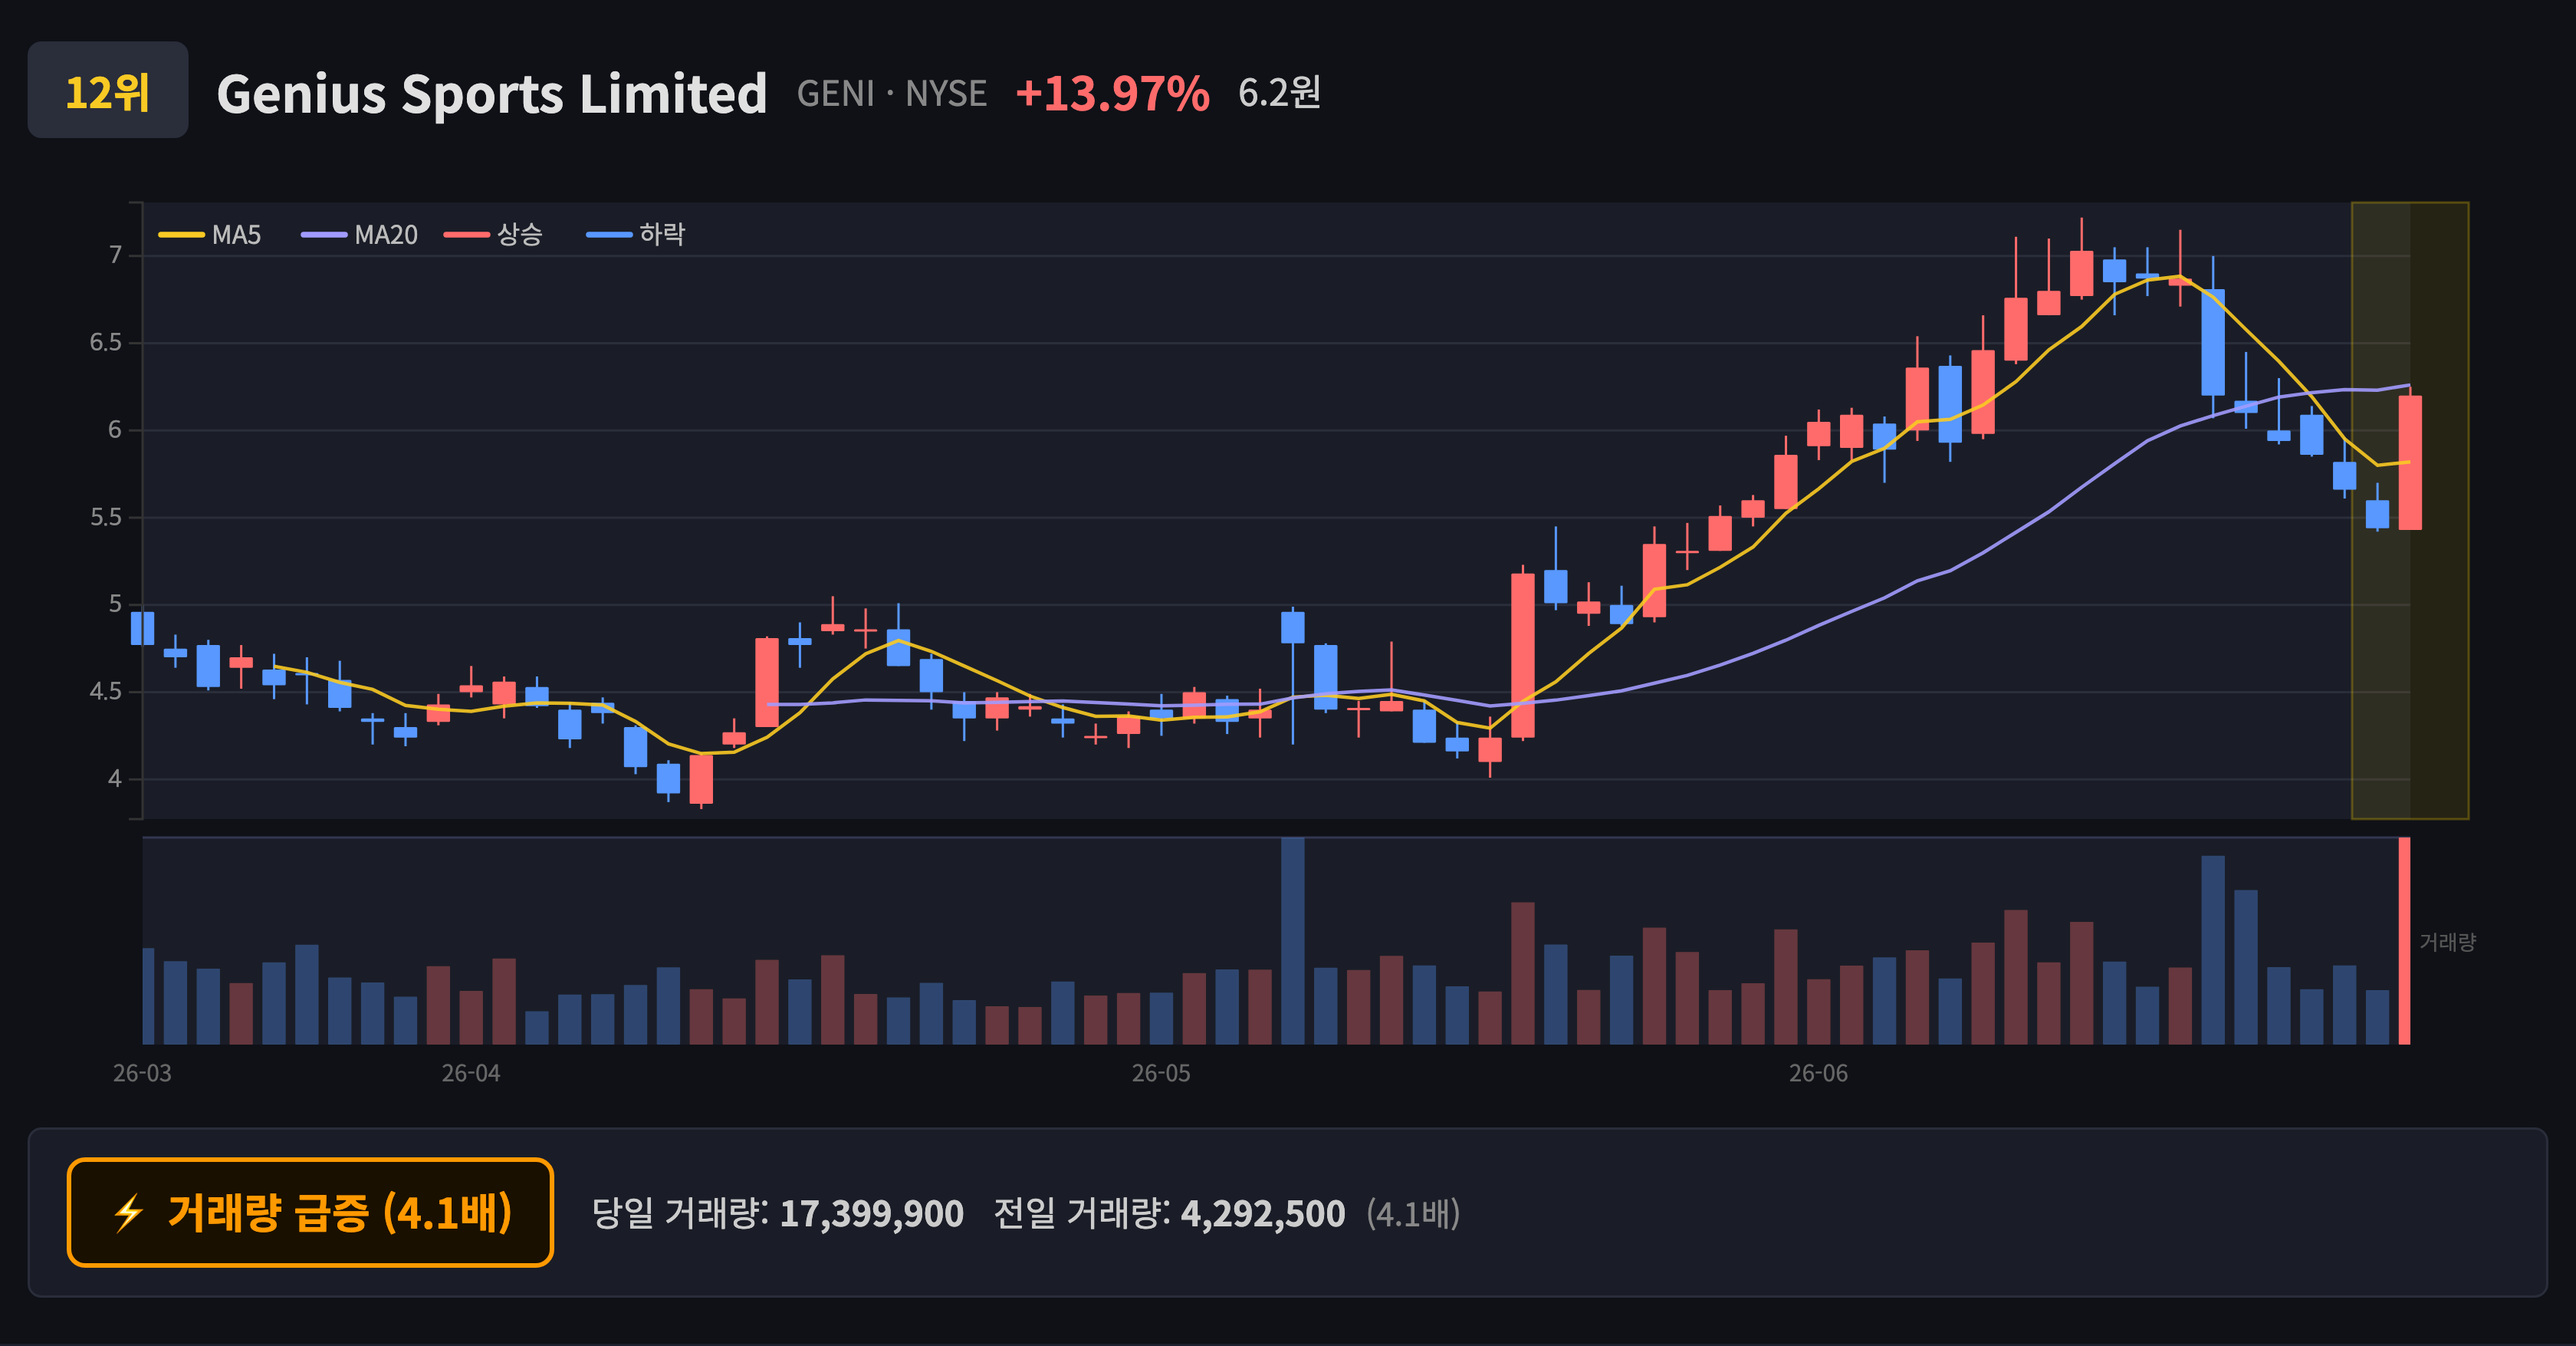Image resolution: width=2576 pixels, height=1346 pixels.
Task: Click the 6 price axis label
Action: pos(115,430)
